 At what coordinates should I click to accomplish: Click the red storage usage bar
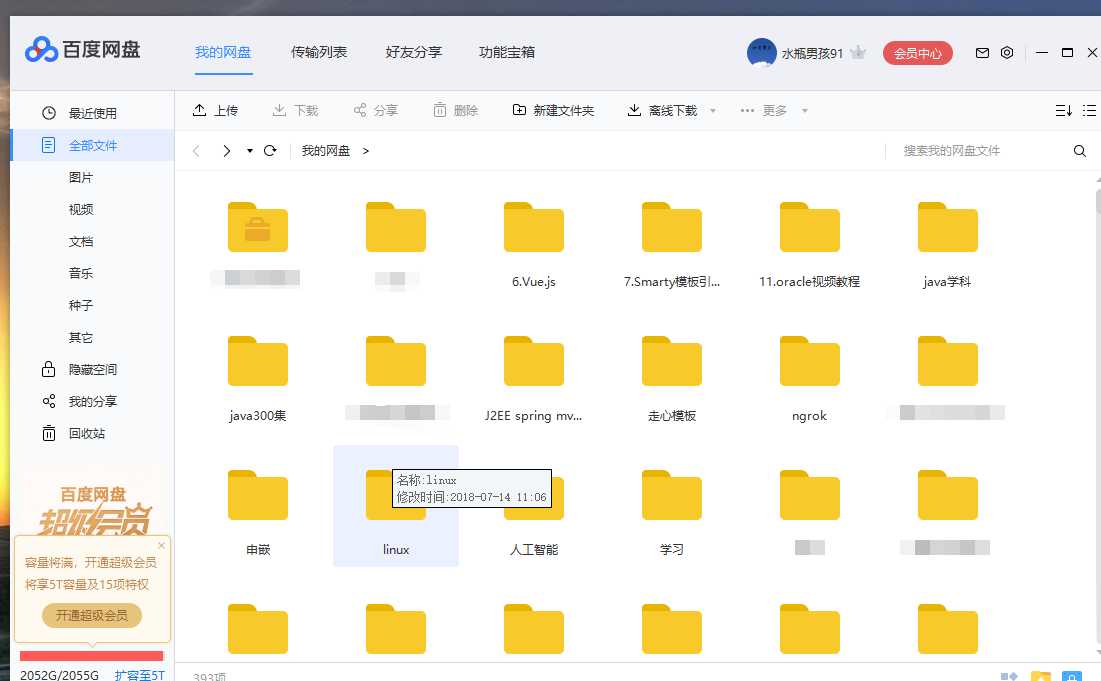91,656
